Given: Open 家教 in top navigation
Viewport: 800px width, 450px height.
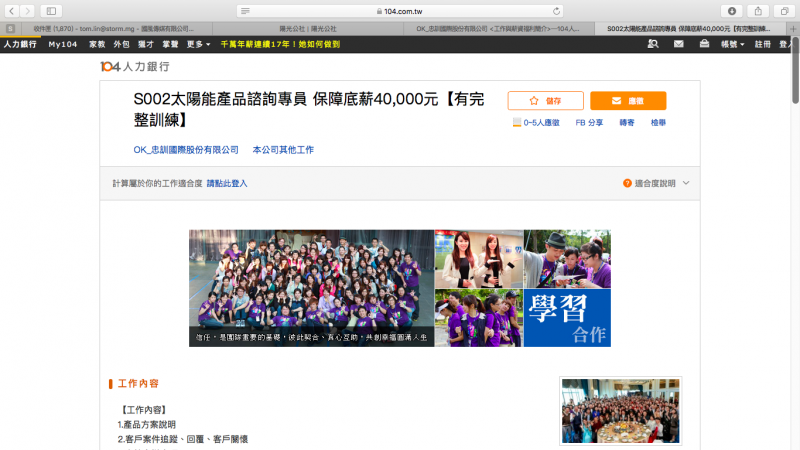Looking at the screenshot, I should coord(97,44).
